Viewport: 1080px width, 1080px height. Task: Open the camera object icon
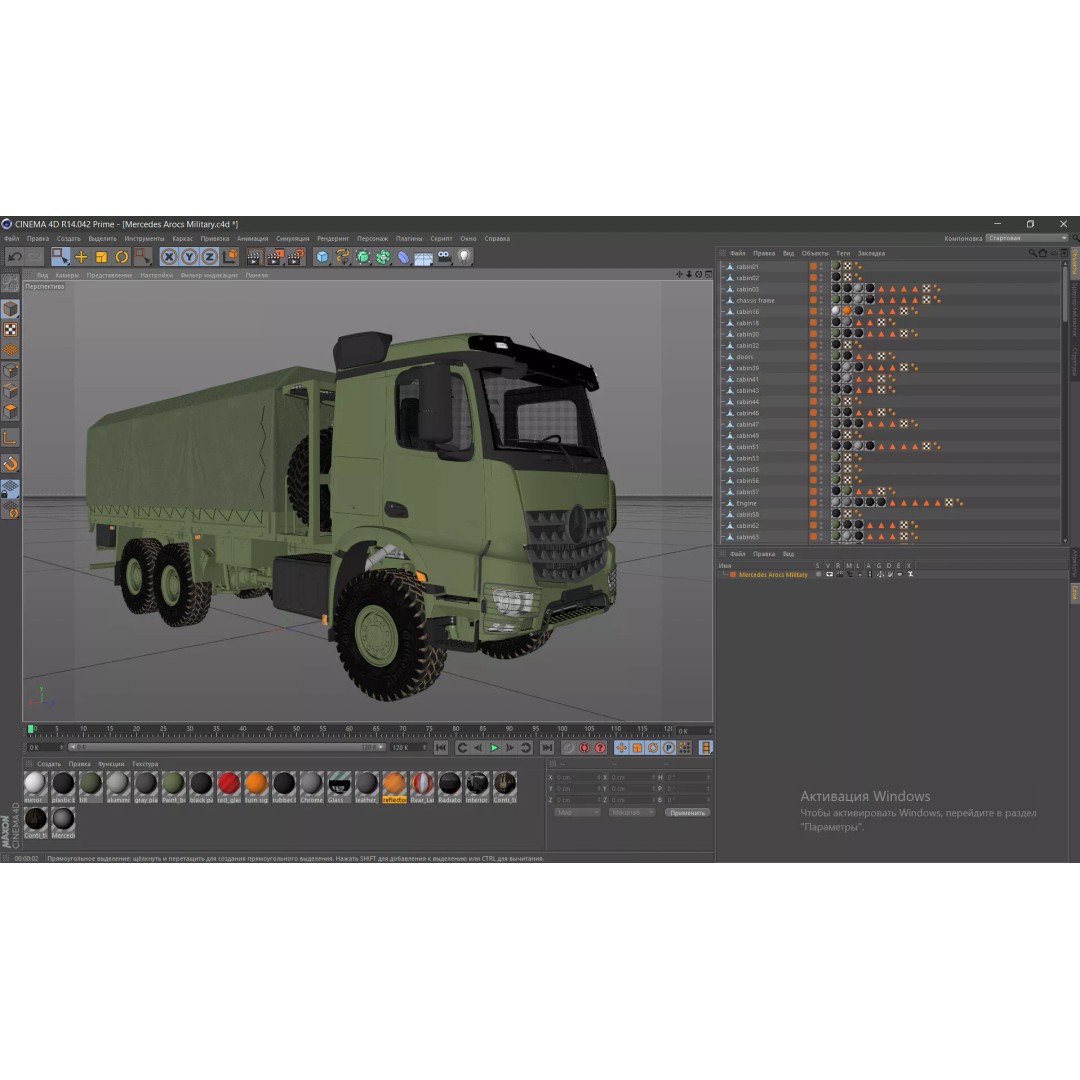(444, 257)
